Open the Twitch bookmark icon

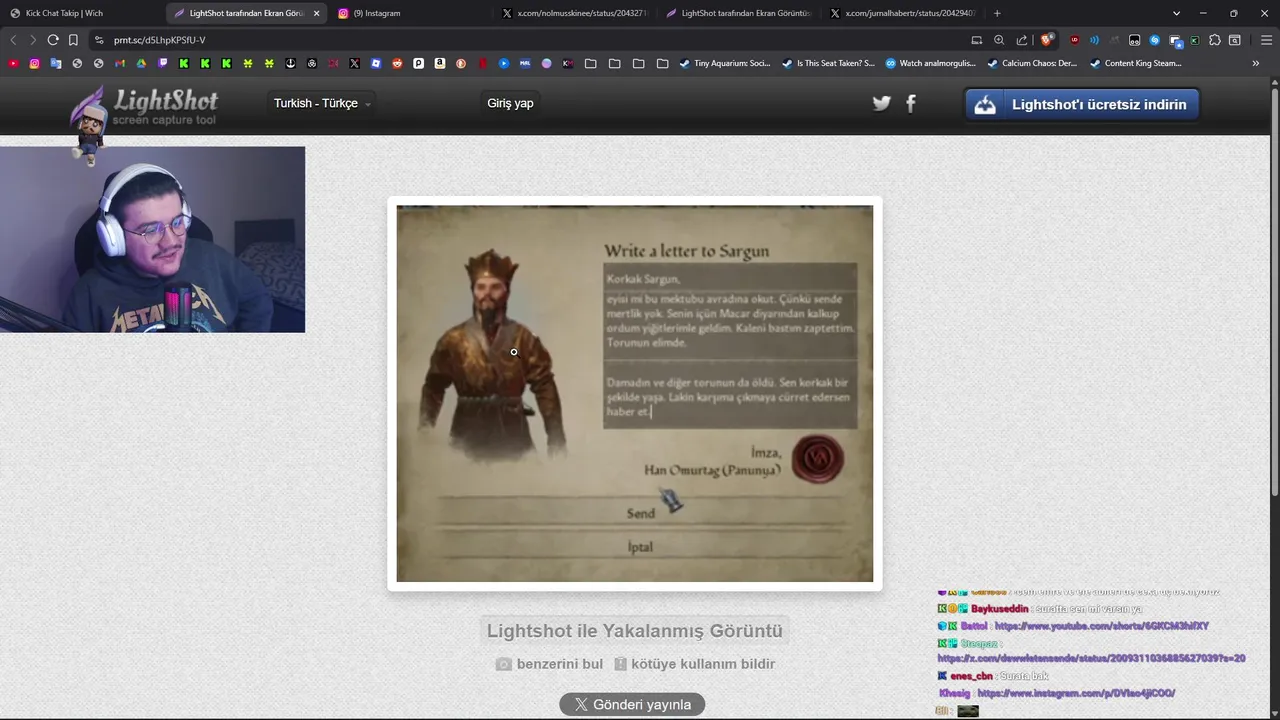(x=163, y=63)
